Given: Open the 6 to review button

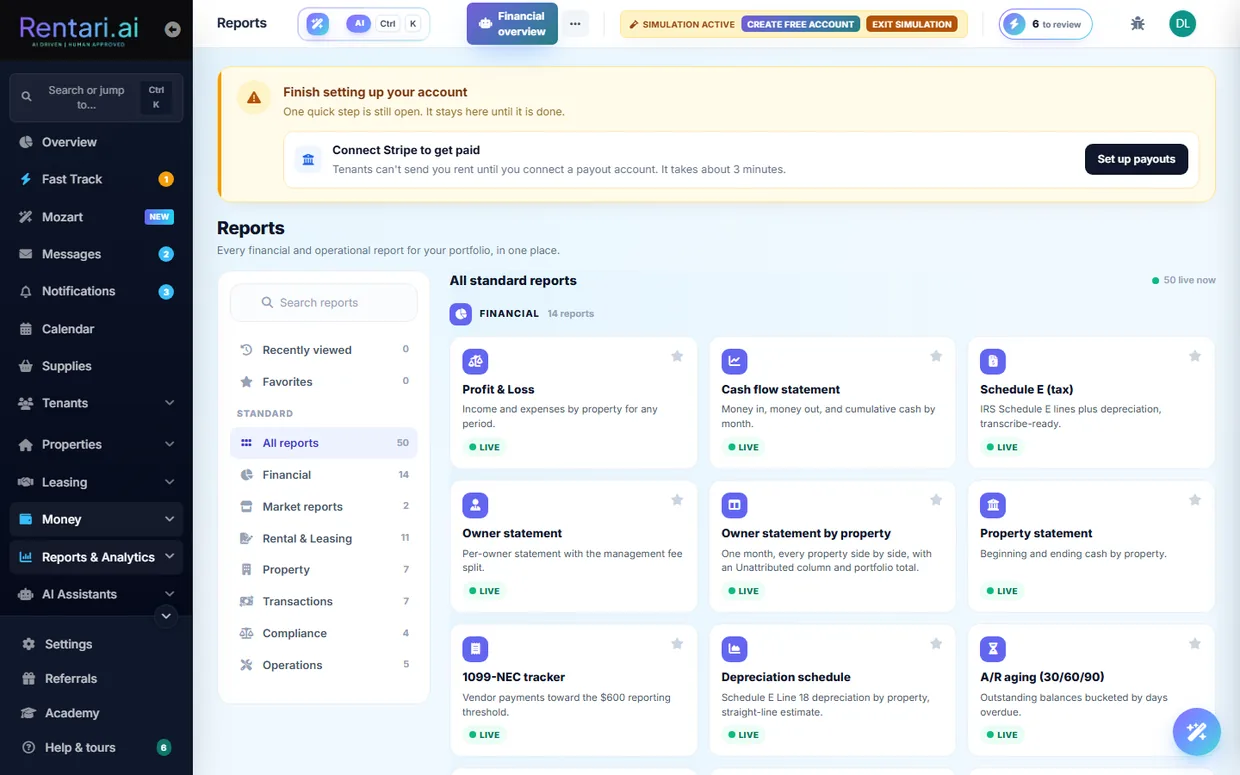Looking at the screenshot, I should pos(1046,24).
